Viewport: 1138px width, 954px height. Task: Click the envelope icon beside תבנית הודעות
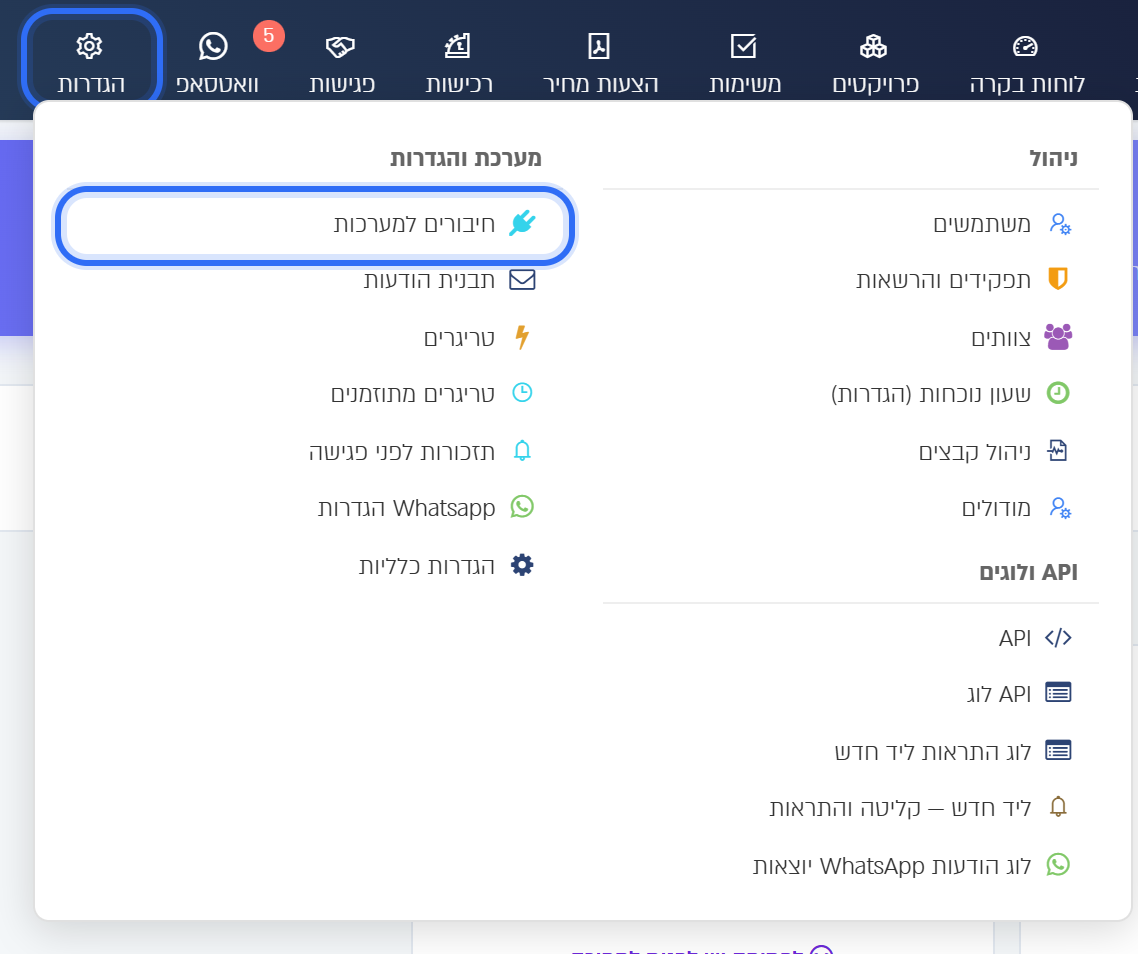(522, 280)
